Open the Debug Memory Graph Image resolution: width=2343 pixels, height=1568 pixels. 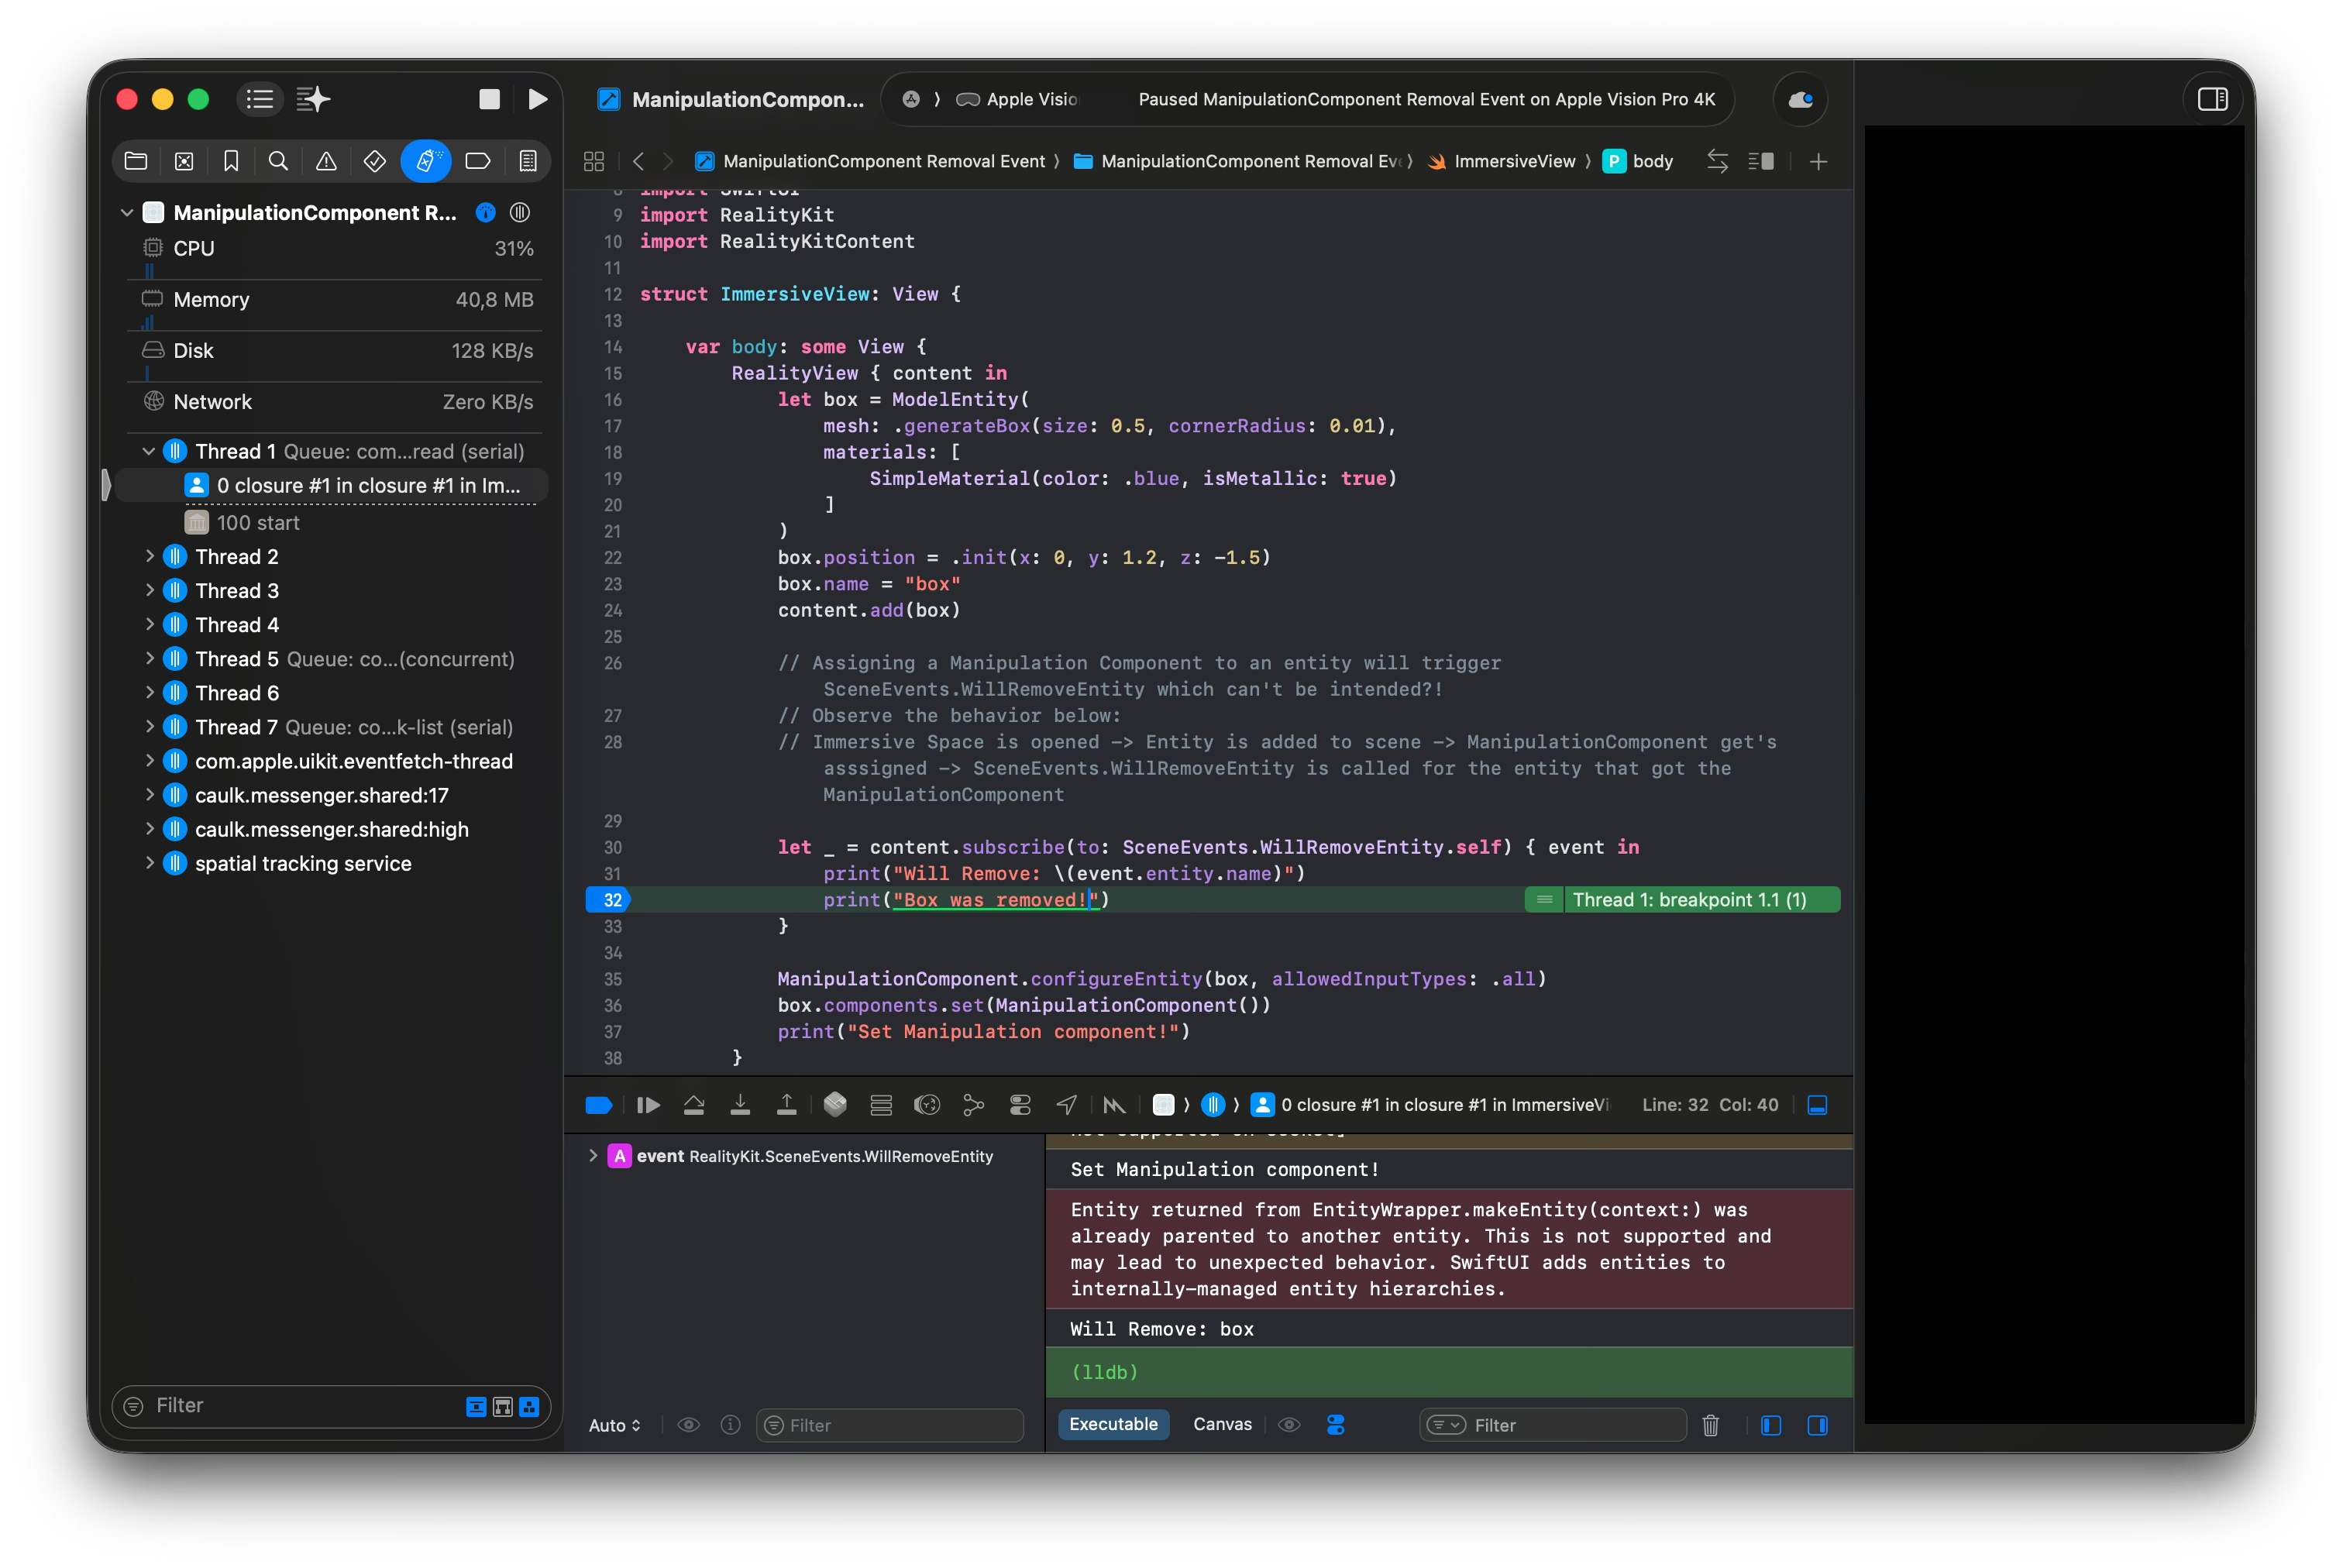[973, 1105]
